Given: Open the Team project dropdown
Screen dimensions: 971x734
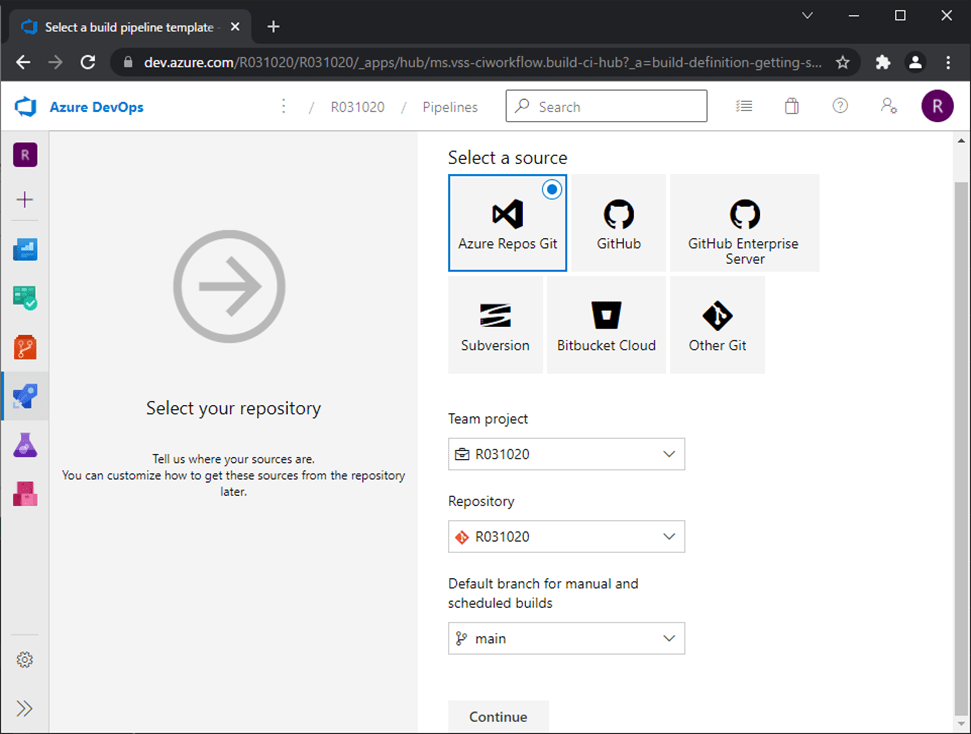Looking at the screenshot, I should tap(567, 454).
